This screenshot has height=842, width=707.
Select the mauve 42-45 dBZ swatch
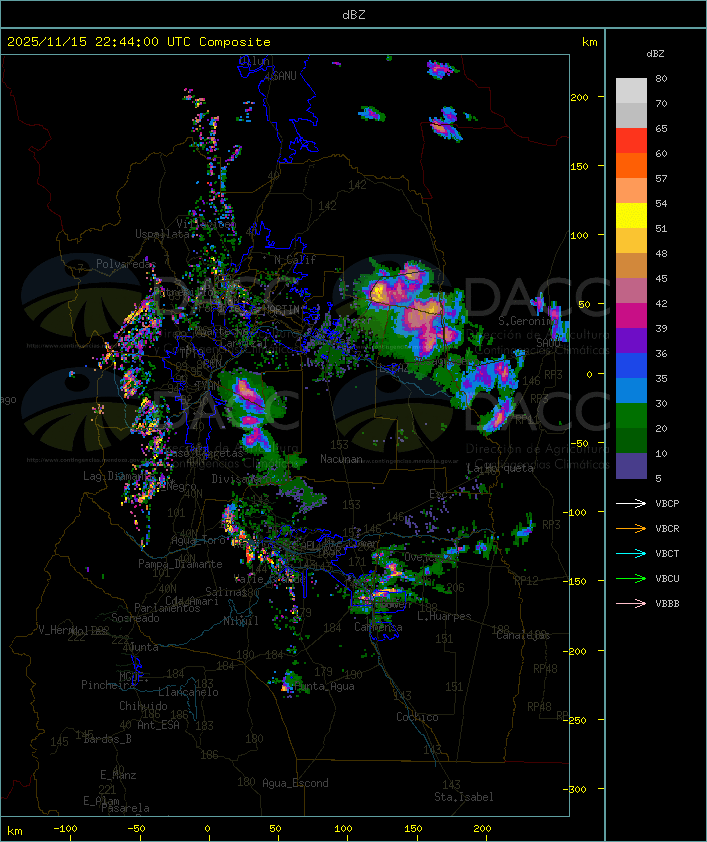631,291
